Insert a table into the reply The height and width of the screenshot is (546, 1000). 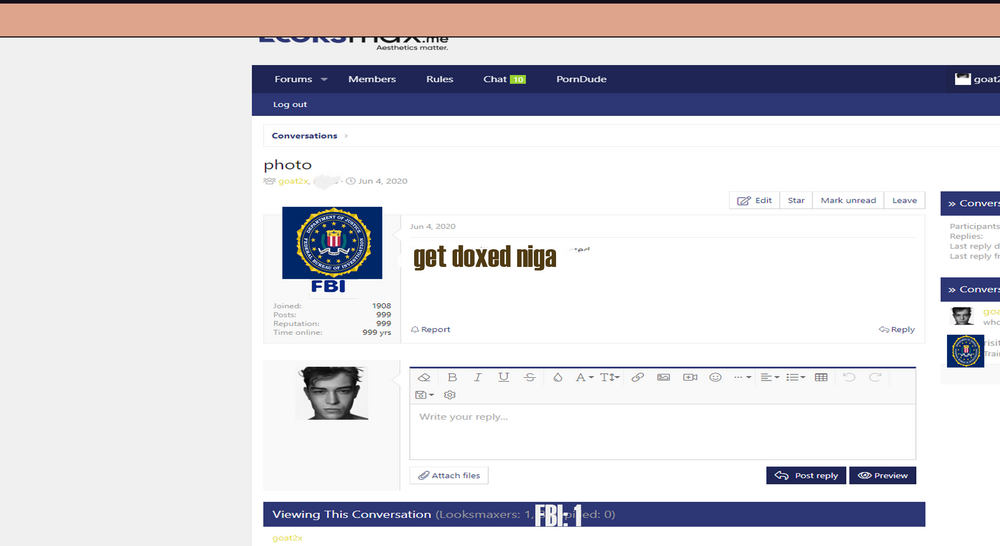point(821,378)
